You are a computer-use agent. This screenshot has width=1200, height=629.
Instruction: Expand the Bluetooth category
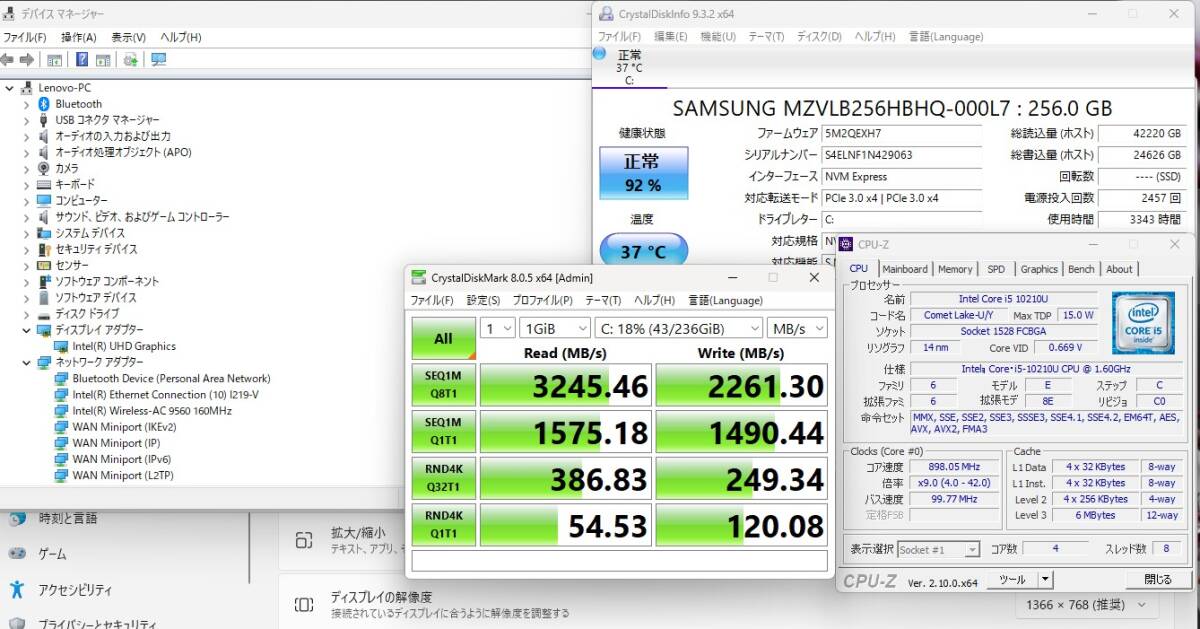click(26, 104)
